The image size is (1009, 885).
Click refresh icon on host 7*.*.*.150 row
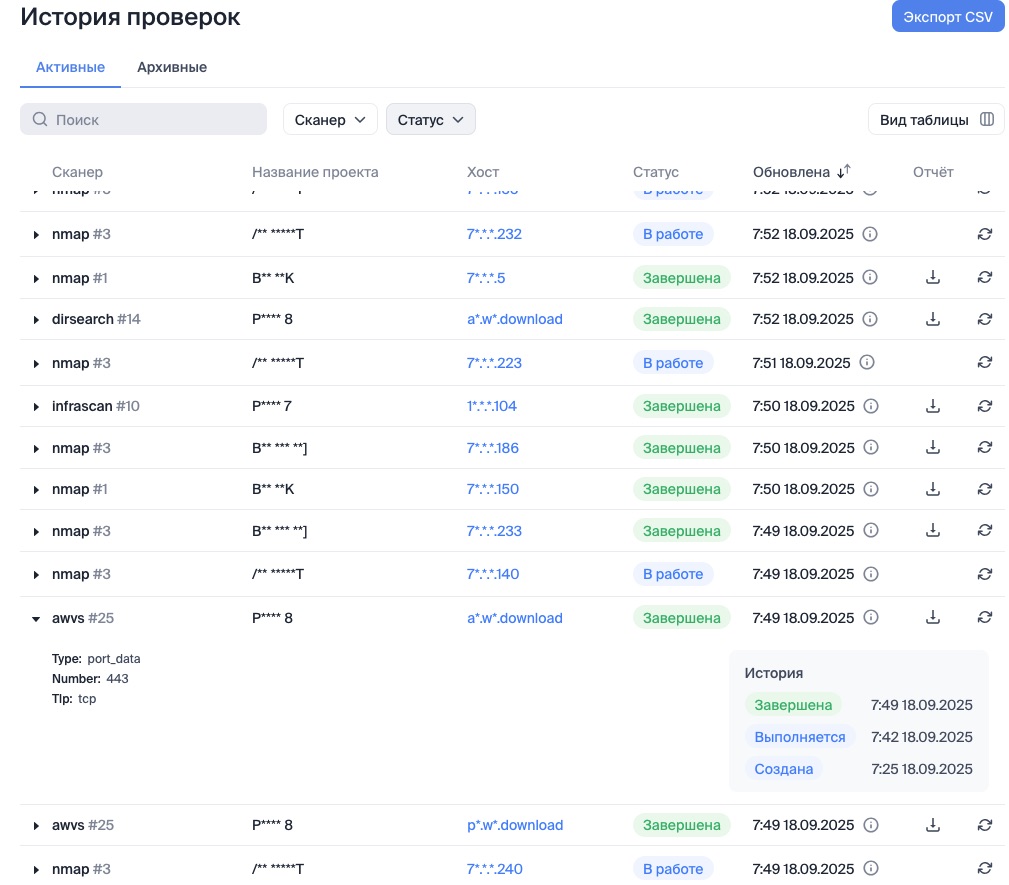click(x=985, y=489)
